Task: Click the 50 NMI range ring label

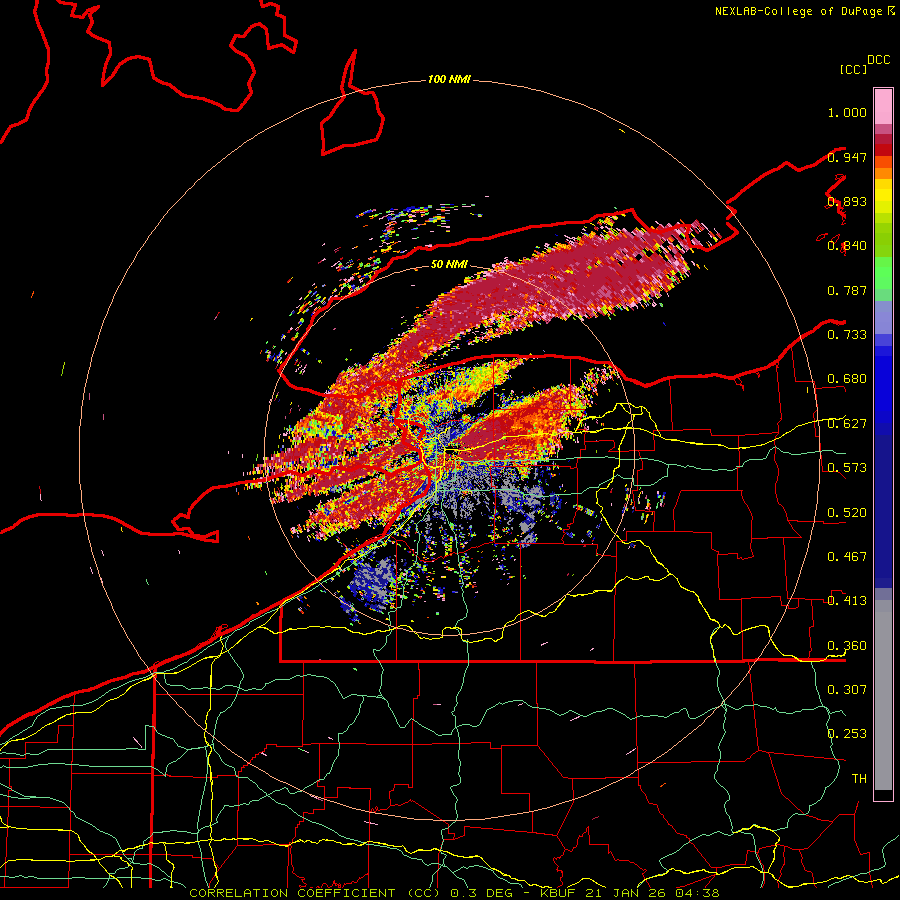Action: pos(449,264)
